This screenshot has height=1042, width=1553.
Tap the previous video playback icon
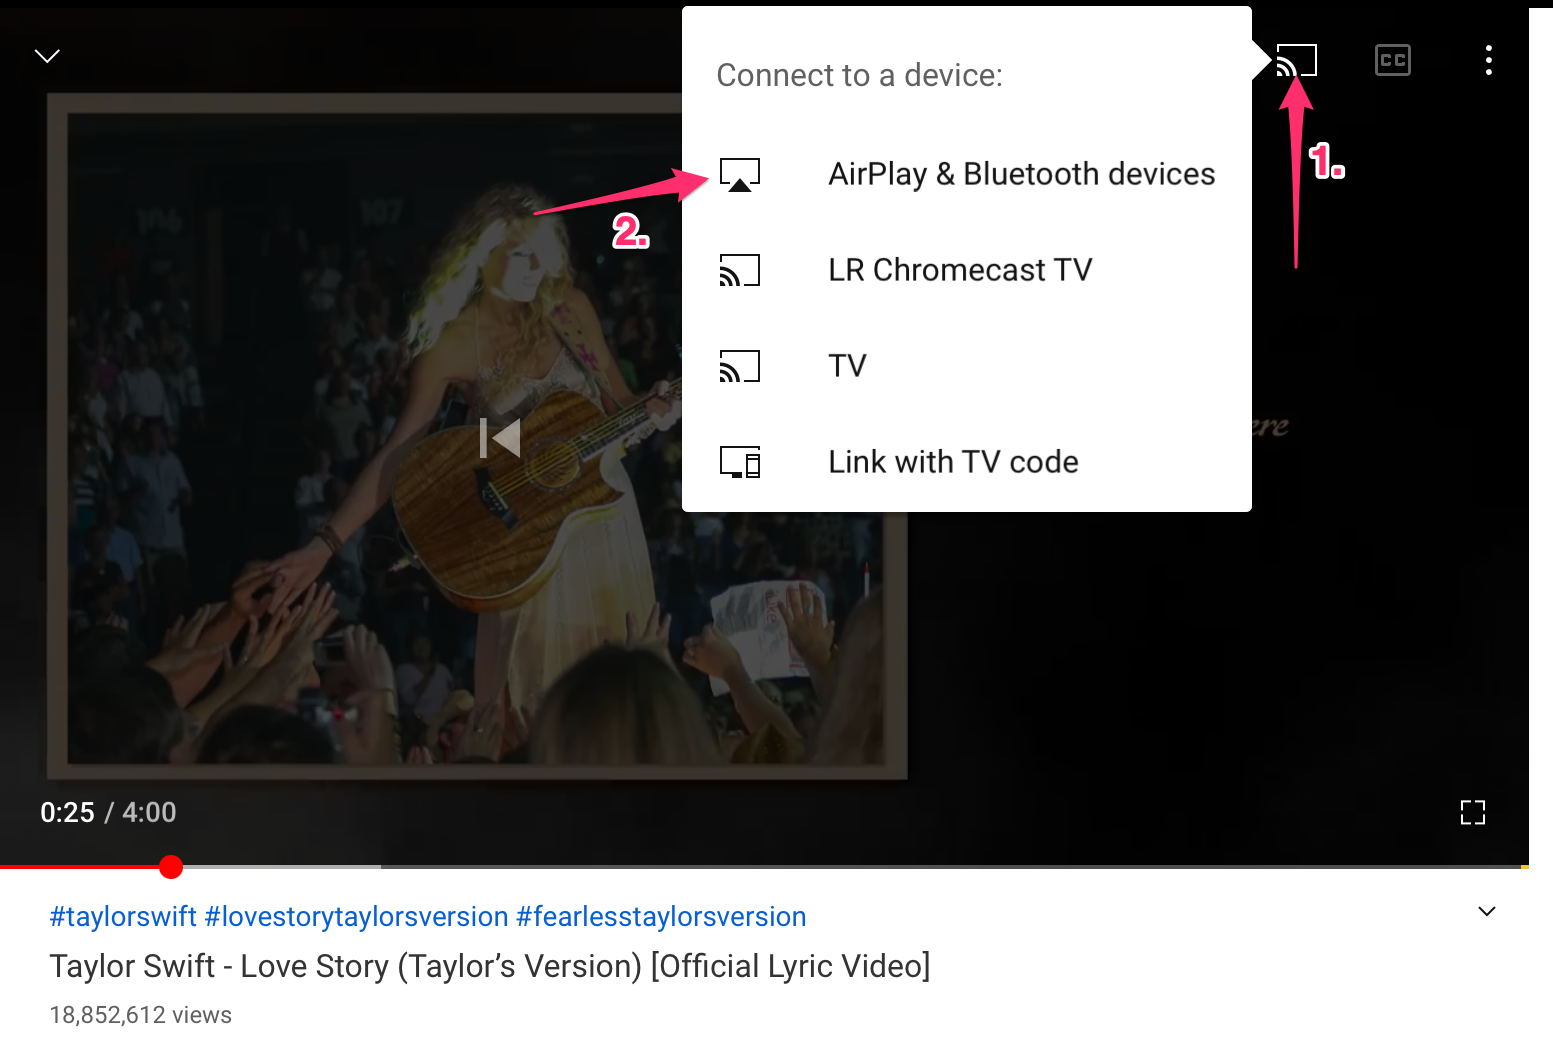coord(499,437)
